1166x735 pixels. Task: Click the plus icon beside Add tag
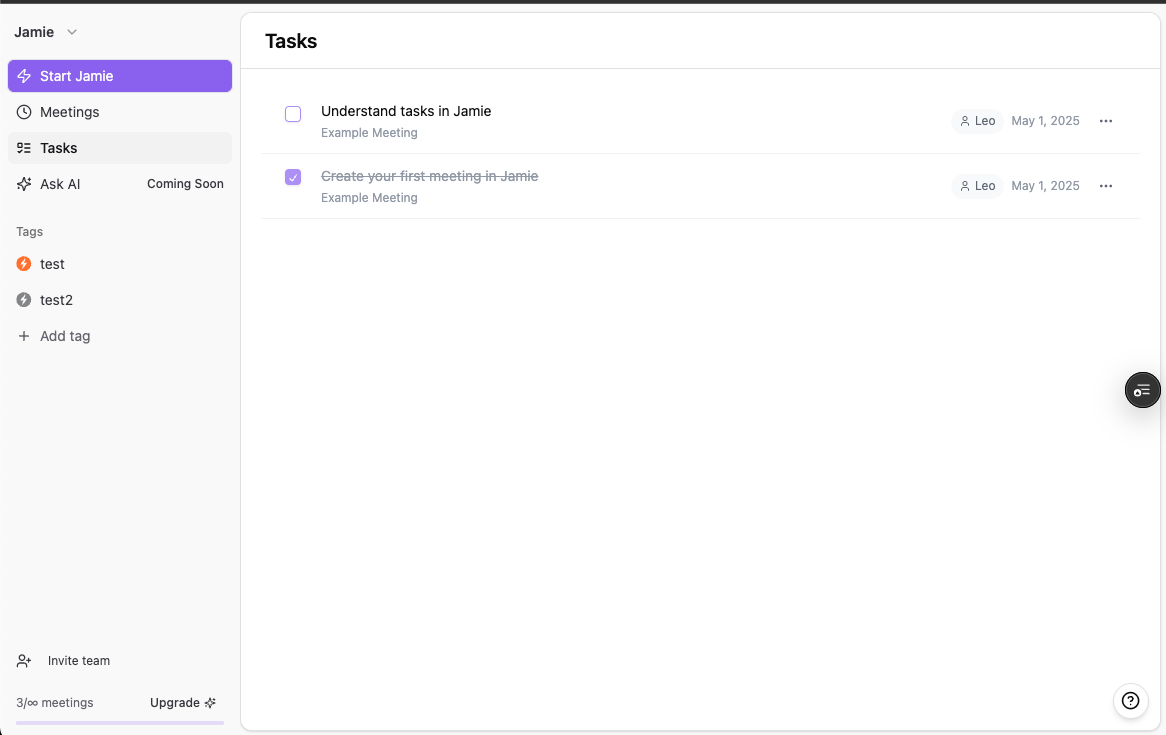click(24, 336)
